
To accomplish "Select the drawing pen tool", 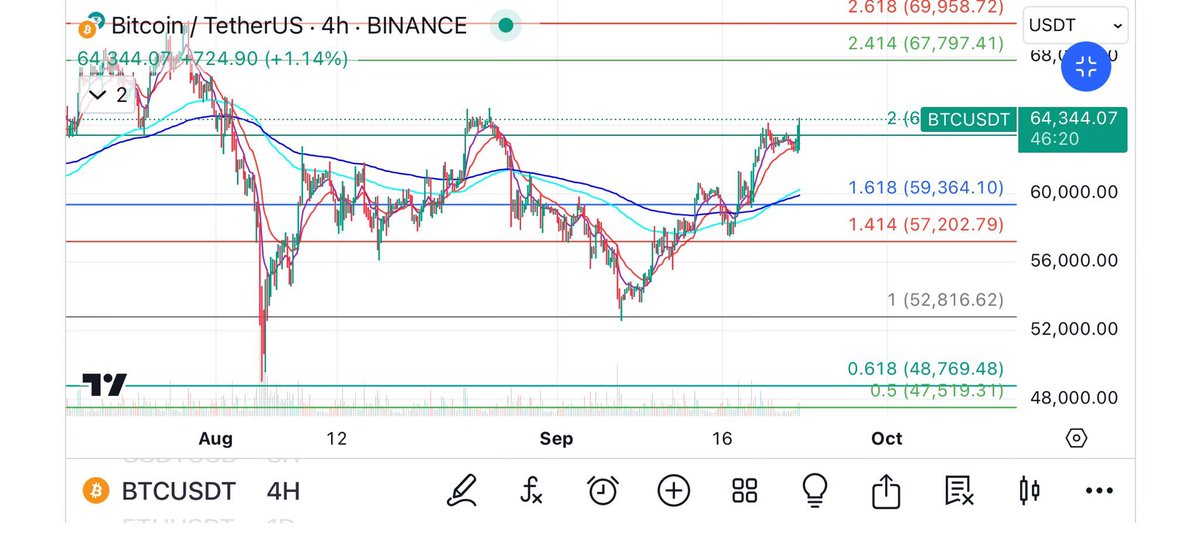I will pyautogui.click(x=461, y=490).
